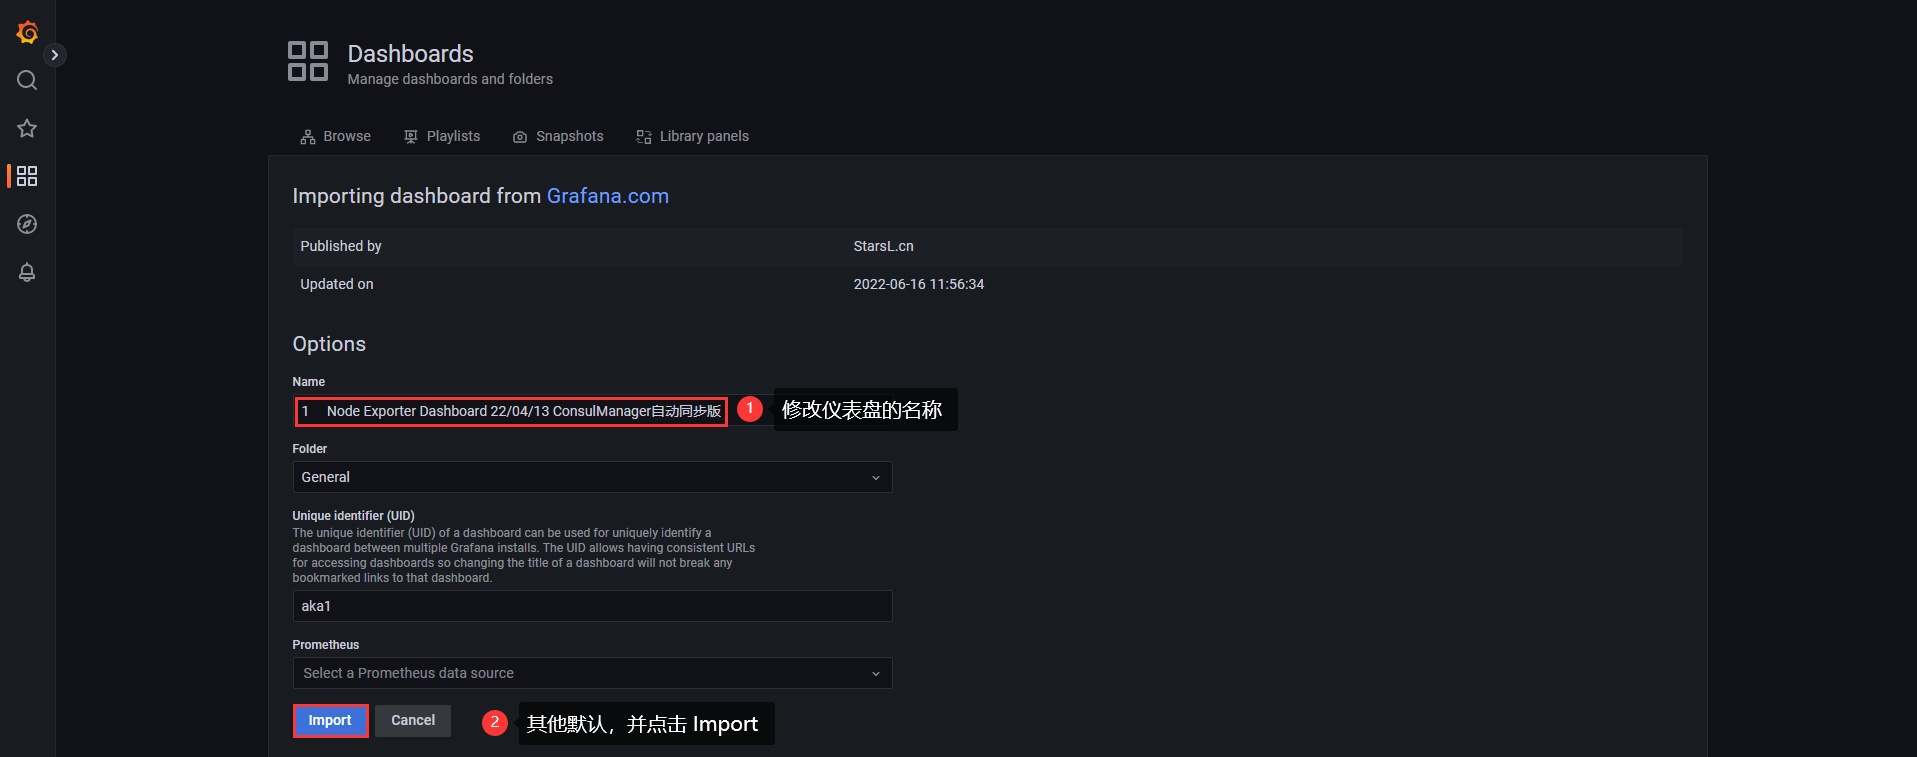The image size is (1917, 757).
Task: Open Alerting bell icon in sidebar
Action: (x=27, y=272)
